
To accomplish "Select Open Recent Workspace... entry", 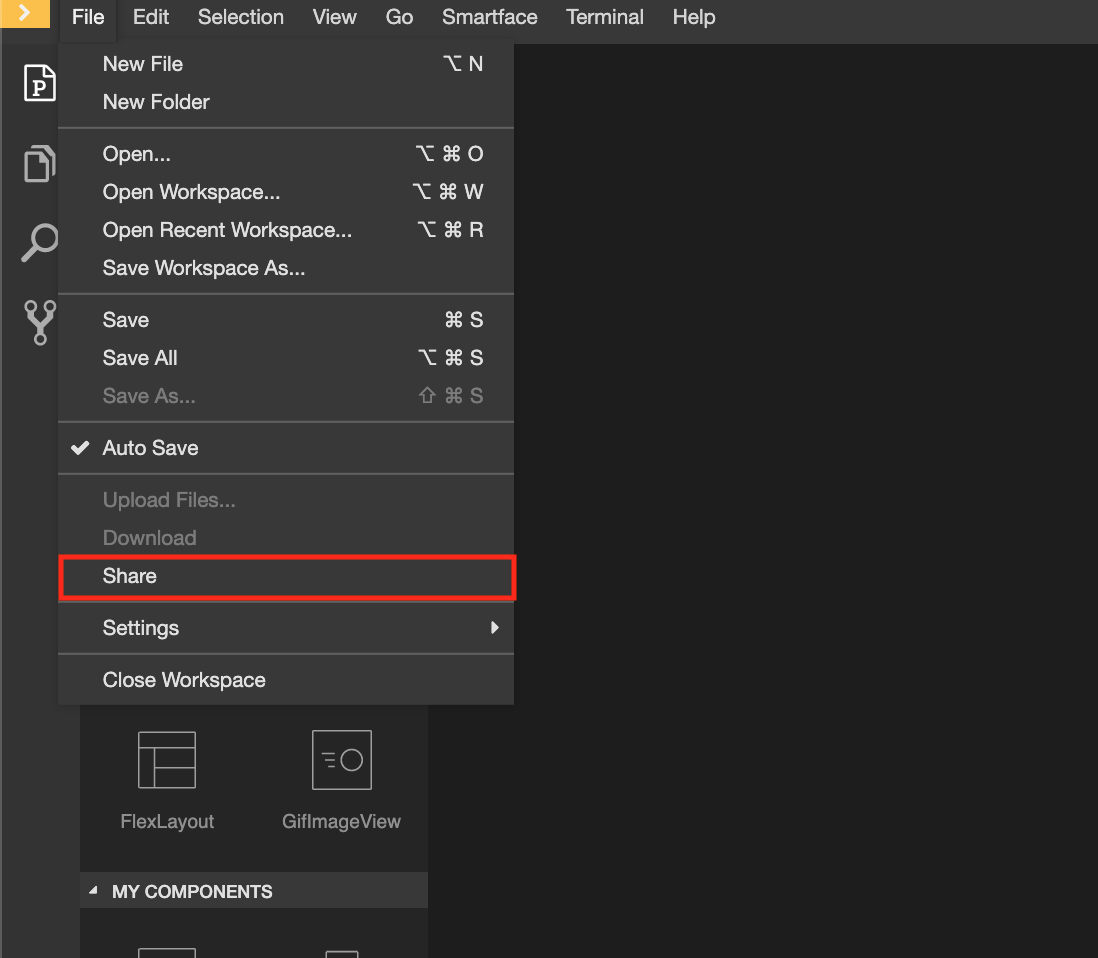I will click(227, 230).
